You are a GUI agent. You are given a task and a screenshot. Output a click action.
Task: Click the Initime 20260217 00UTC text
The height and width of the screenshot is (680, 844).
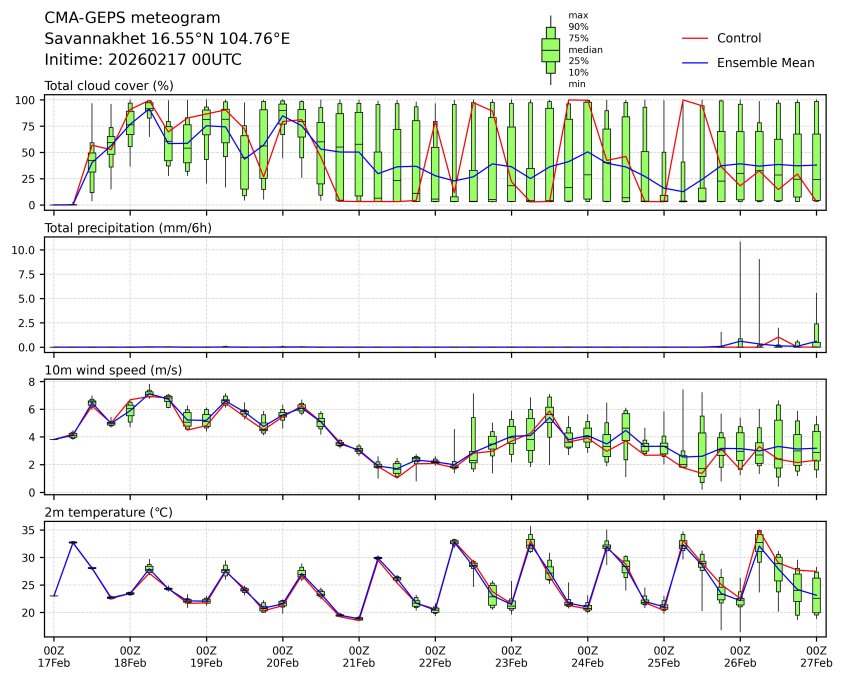click(143, 60)
